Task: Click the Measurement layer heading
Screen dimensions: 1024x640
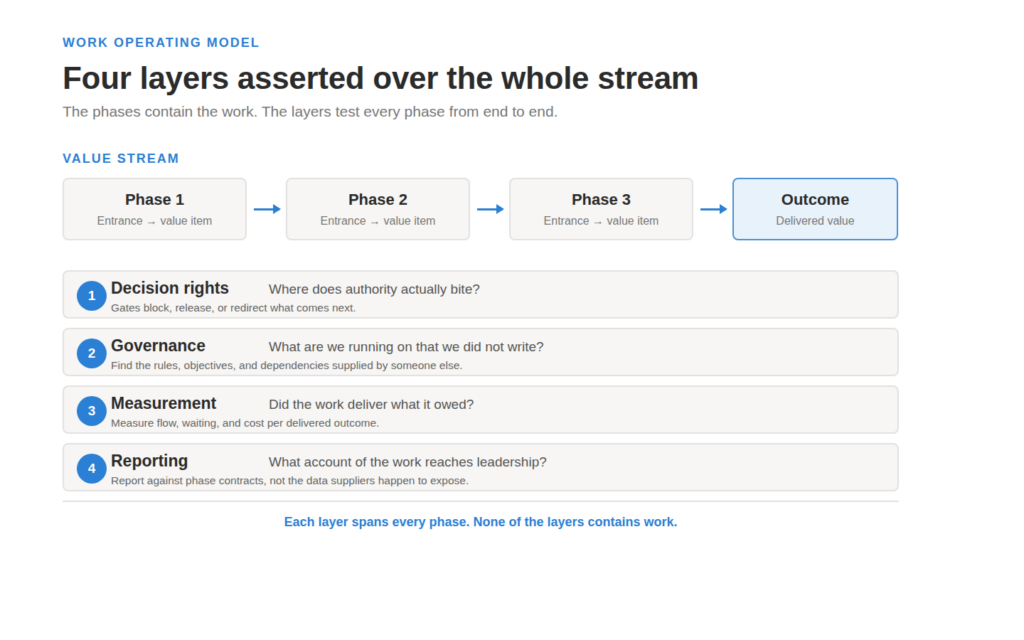Action: [163, 403]
